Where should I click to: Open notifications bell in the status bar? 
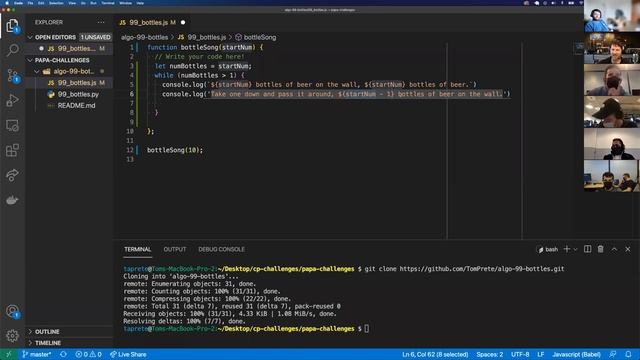[628, 354]
